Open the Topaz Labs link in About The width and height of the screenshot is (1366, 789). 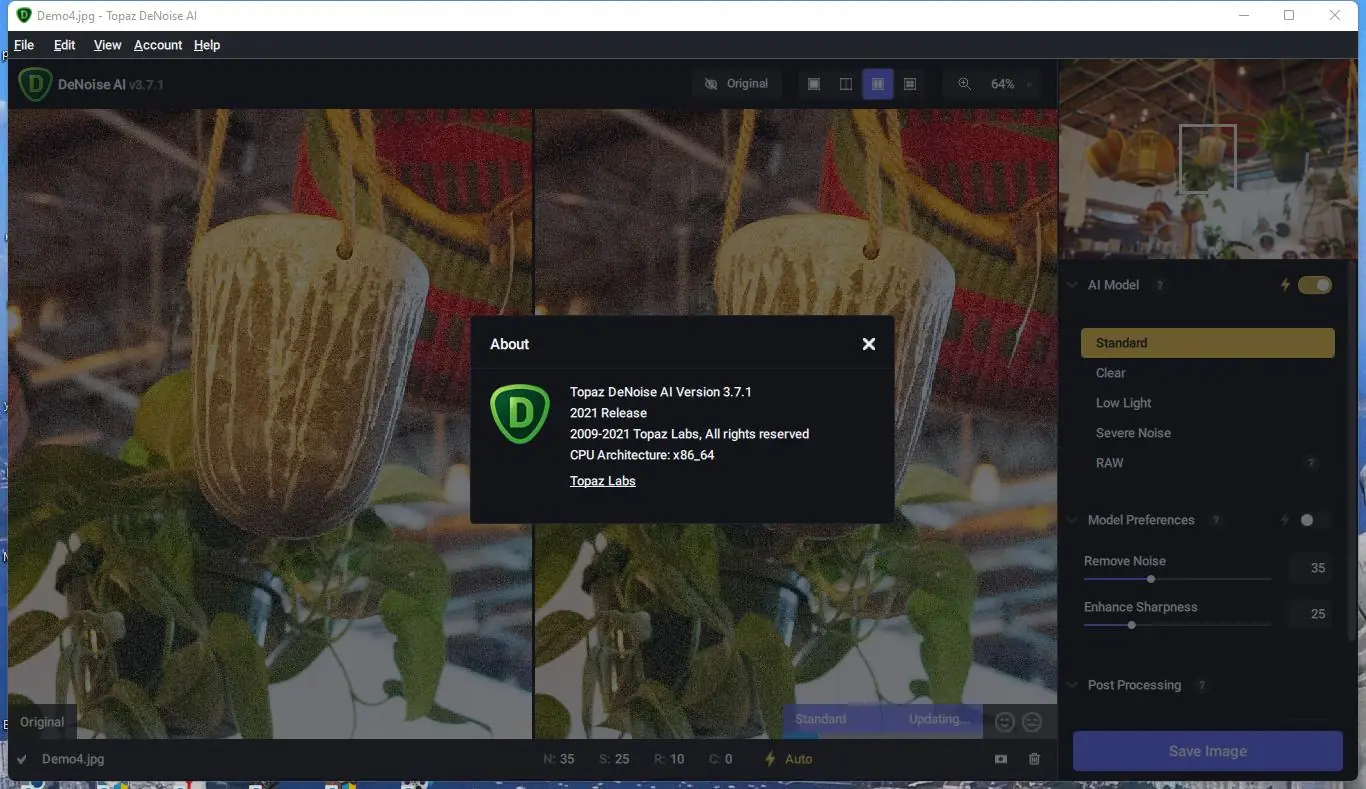click(603, 481)
